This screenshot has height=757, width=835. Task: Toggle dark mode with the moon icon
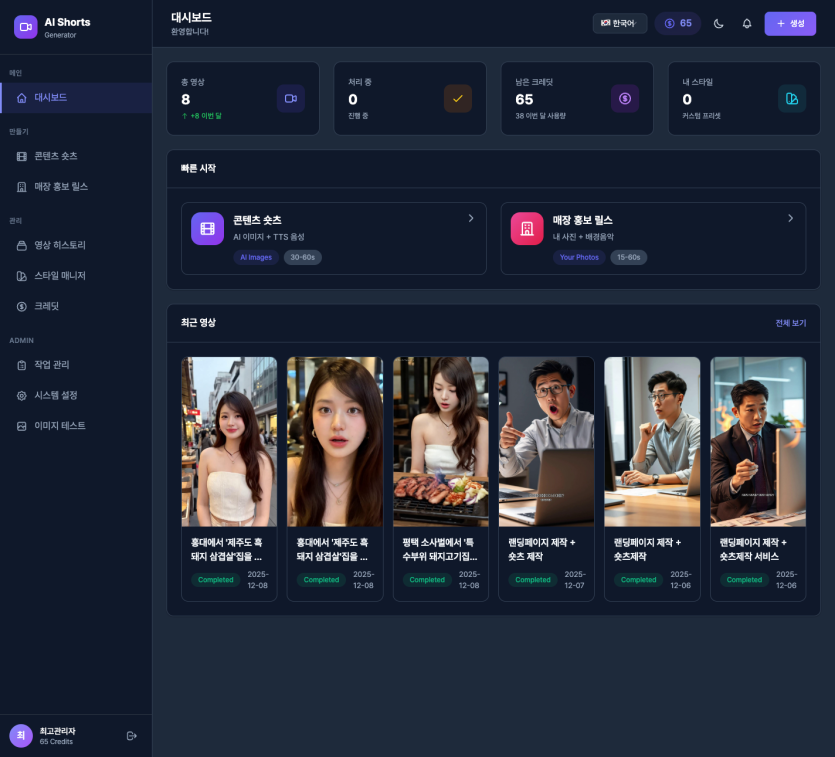point(718,24)
